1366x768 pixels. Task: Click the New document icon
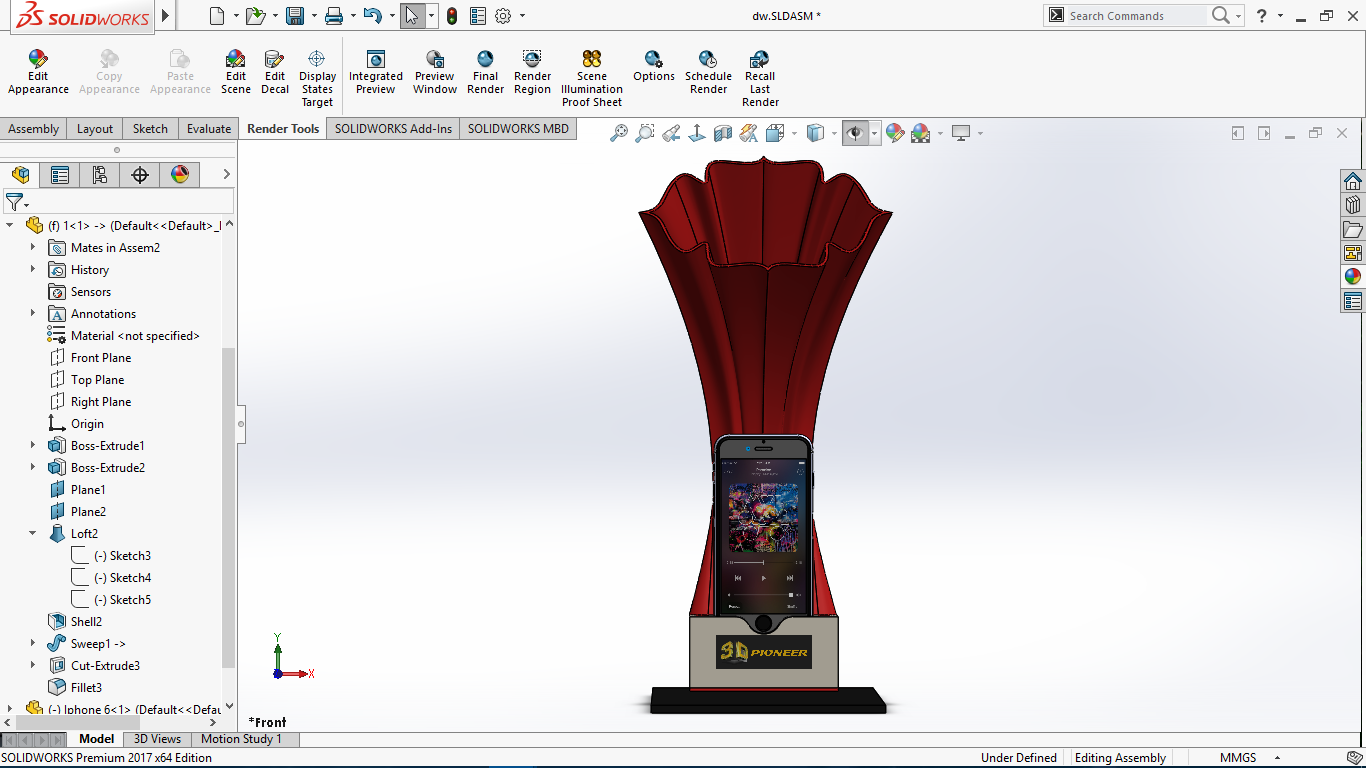(x=217, y=16)
